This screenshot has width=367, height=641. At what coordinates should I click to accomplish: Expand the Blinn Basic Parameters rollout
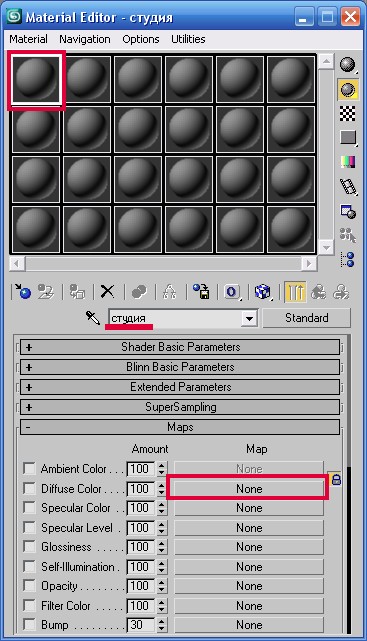click(x=180, y=367)
